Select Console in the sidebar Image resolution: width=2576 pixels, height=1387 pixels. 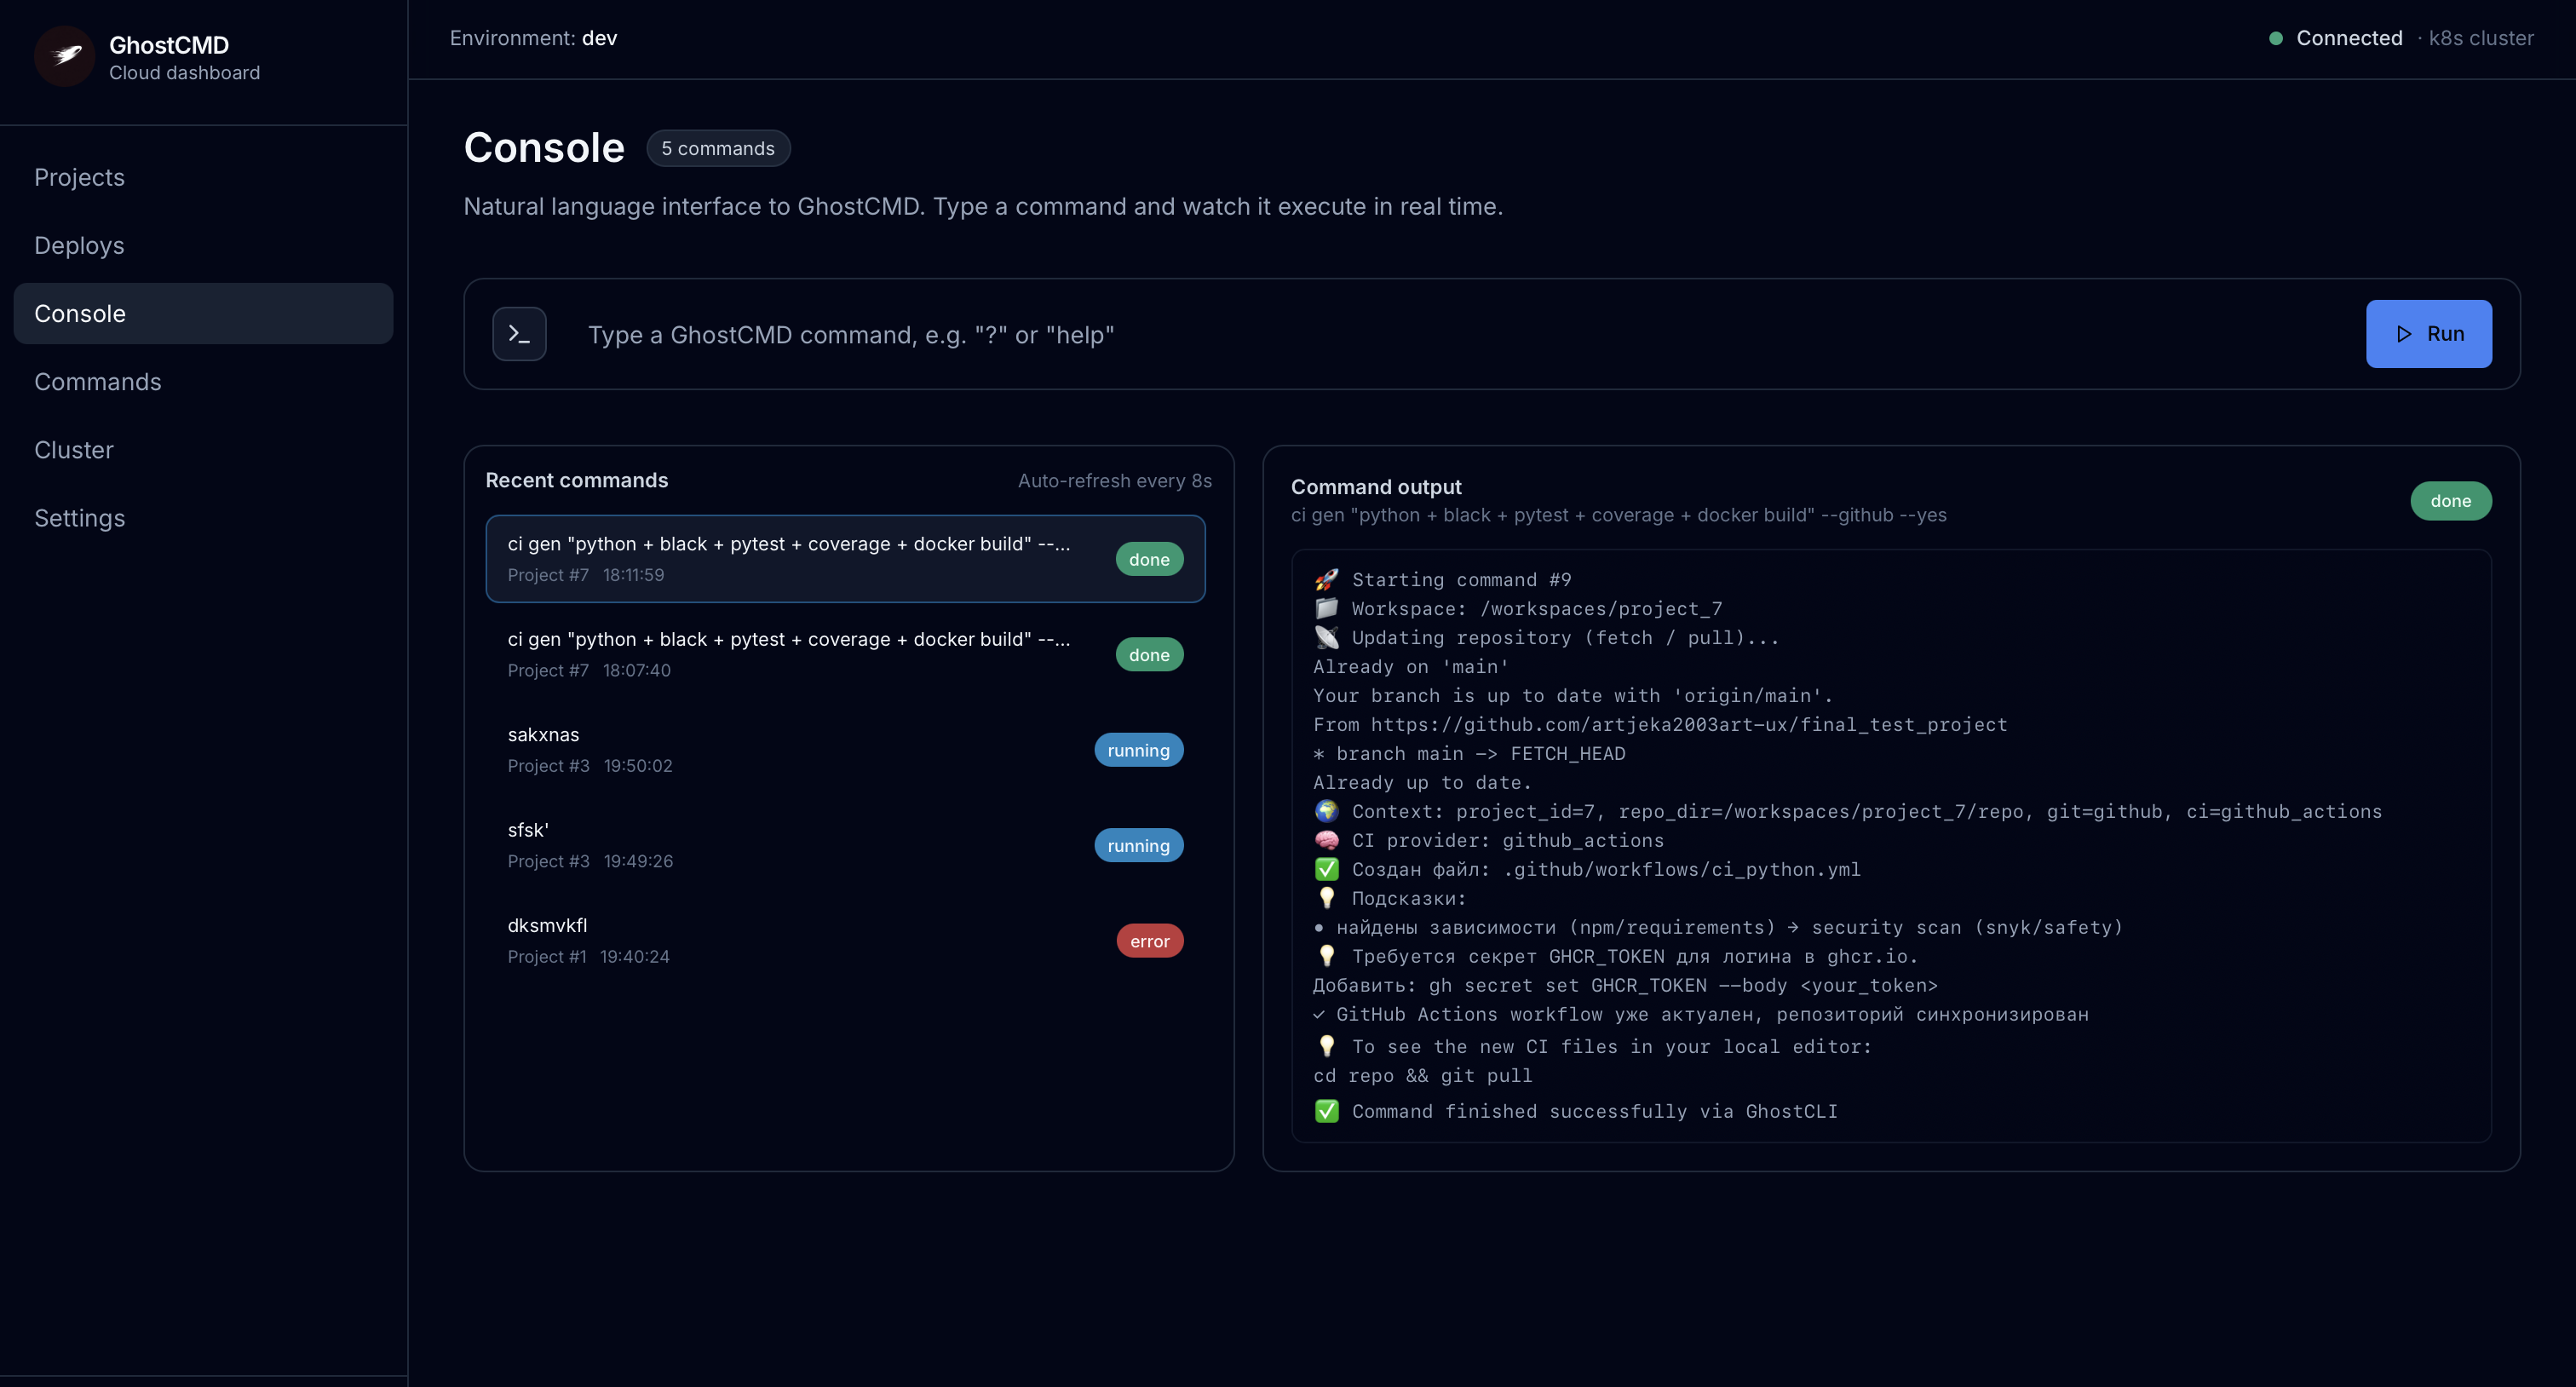pyautogui.click(x=80, y=313)
